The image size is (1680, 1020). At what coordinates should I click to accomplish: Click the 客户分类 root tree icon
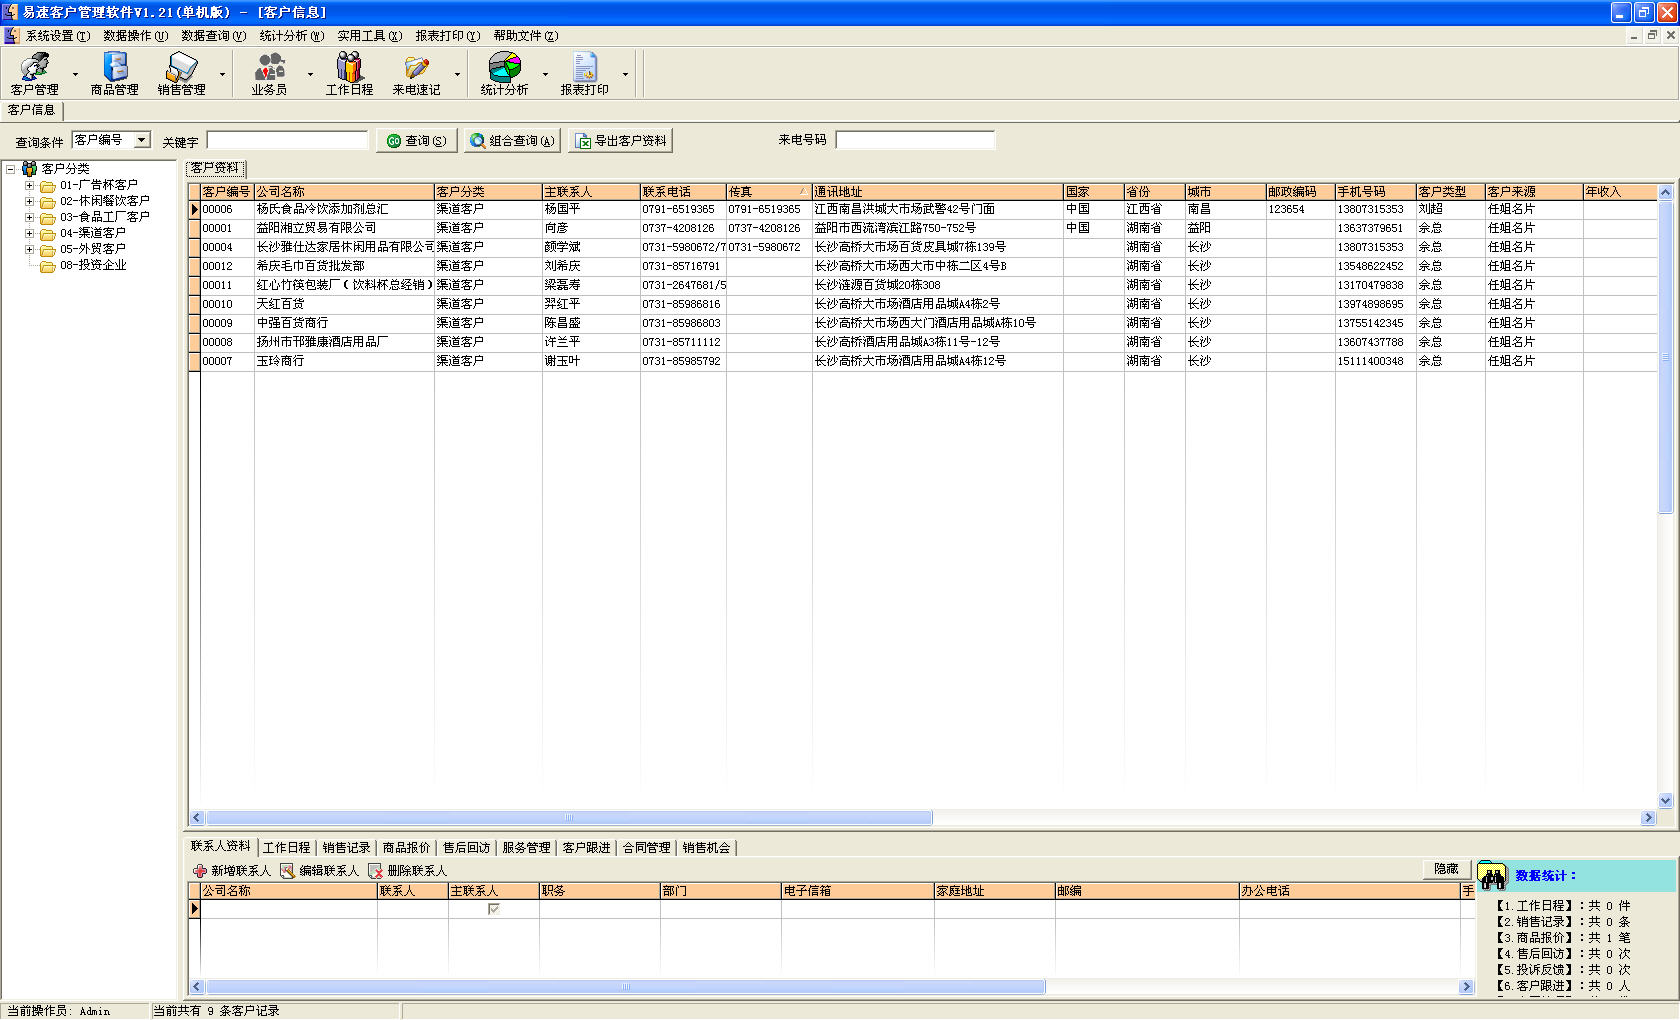click(30, 169)
